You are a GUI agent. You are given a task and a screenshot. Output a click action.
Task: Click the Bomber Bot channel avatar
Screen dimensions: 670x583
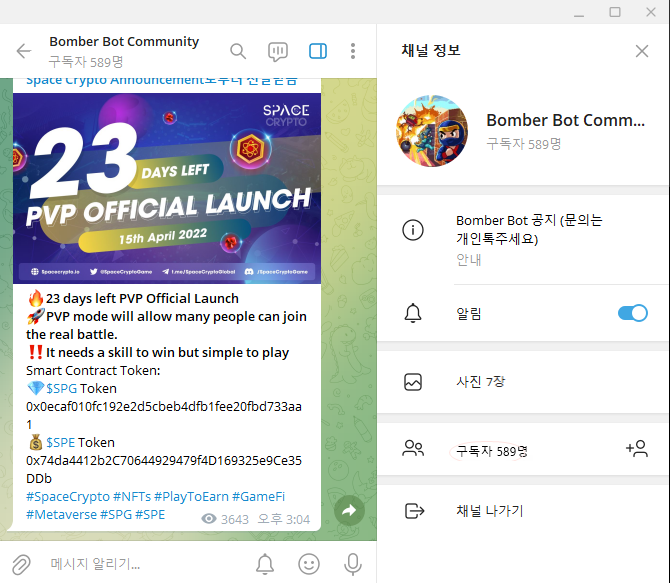pos(432,131)
